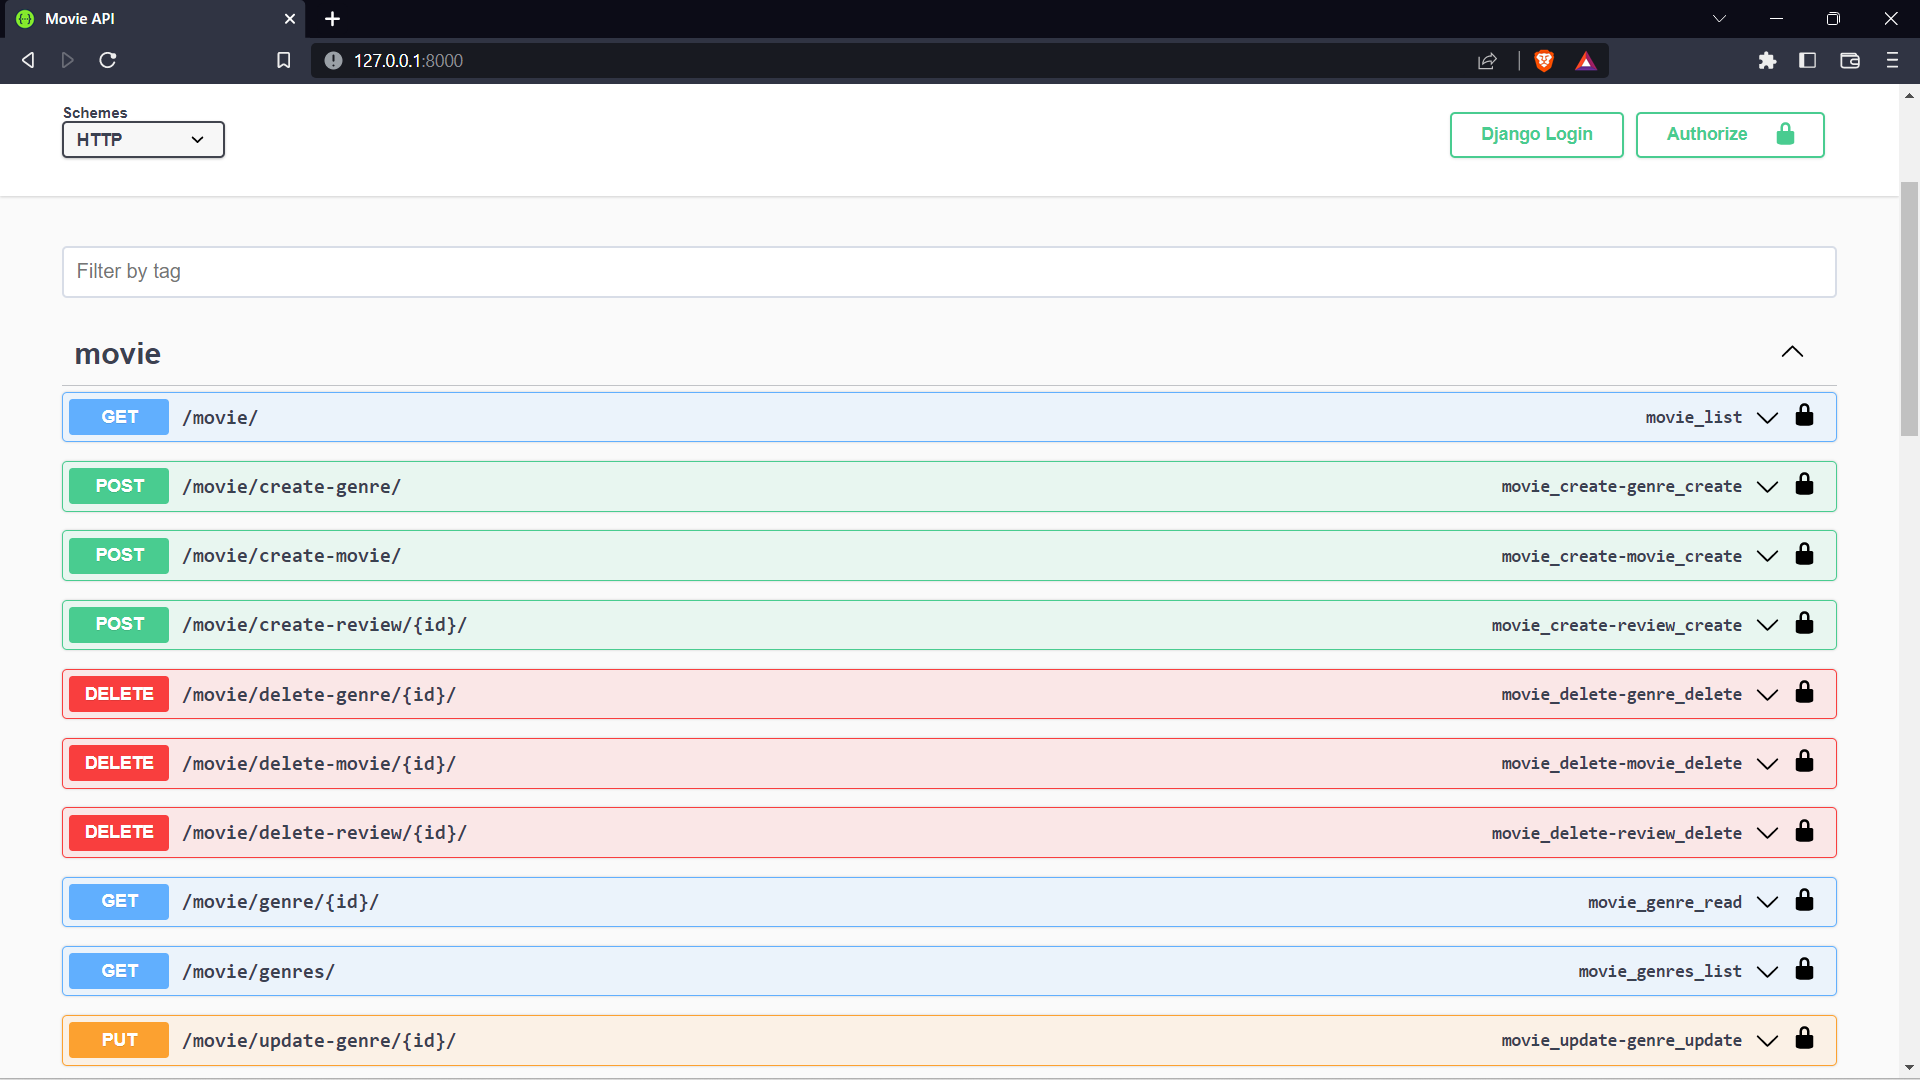Open the Brave wallet icon
This screenshot has width=1920, height=1080.
[x=1850, y=61]
